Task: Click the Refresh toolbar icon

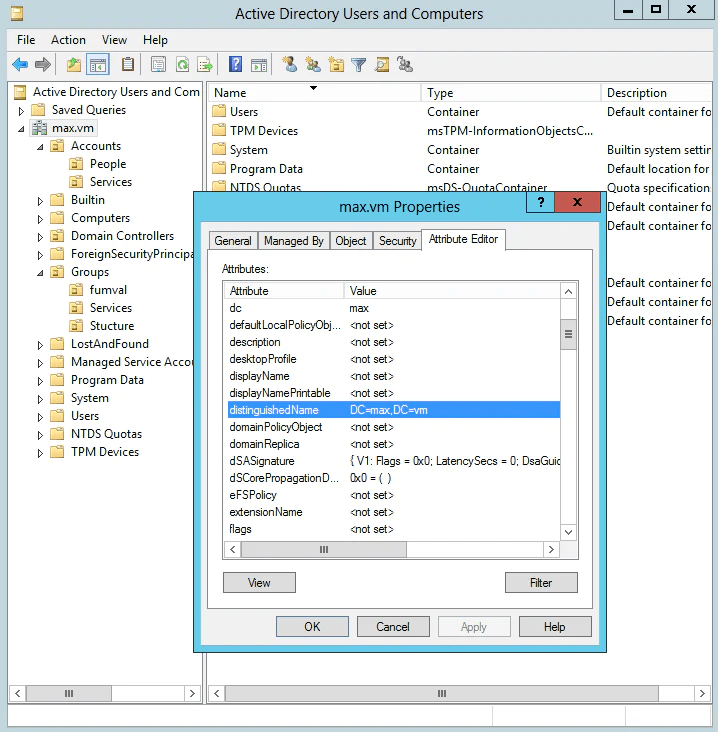Action: tap(182, 64)
